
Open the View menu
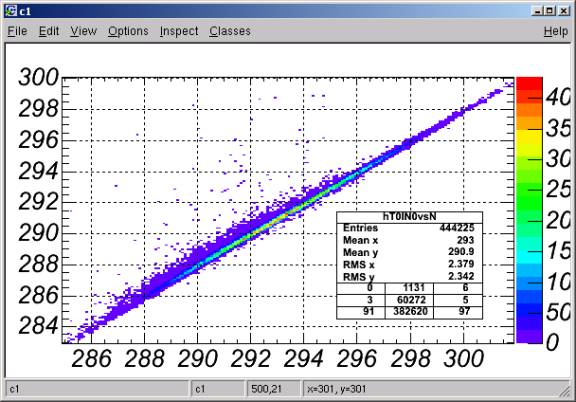pyautogui.click(x=83, y=31)
